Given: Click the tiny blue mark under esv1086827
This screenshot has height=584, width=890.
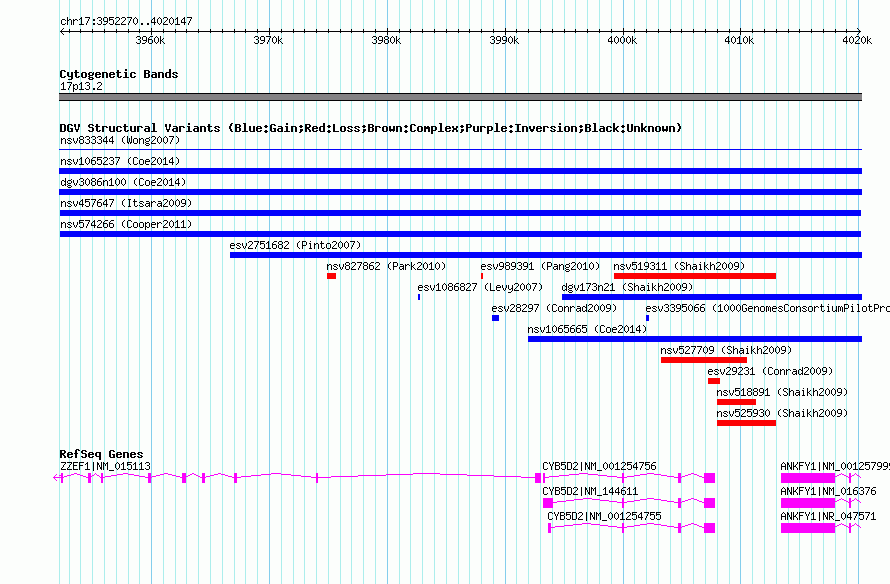Looking at the screenshot, I should pyautogui.click(x=419, y=297).
